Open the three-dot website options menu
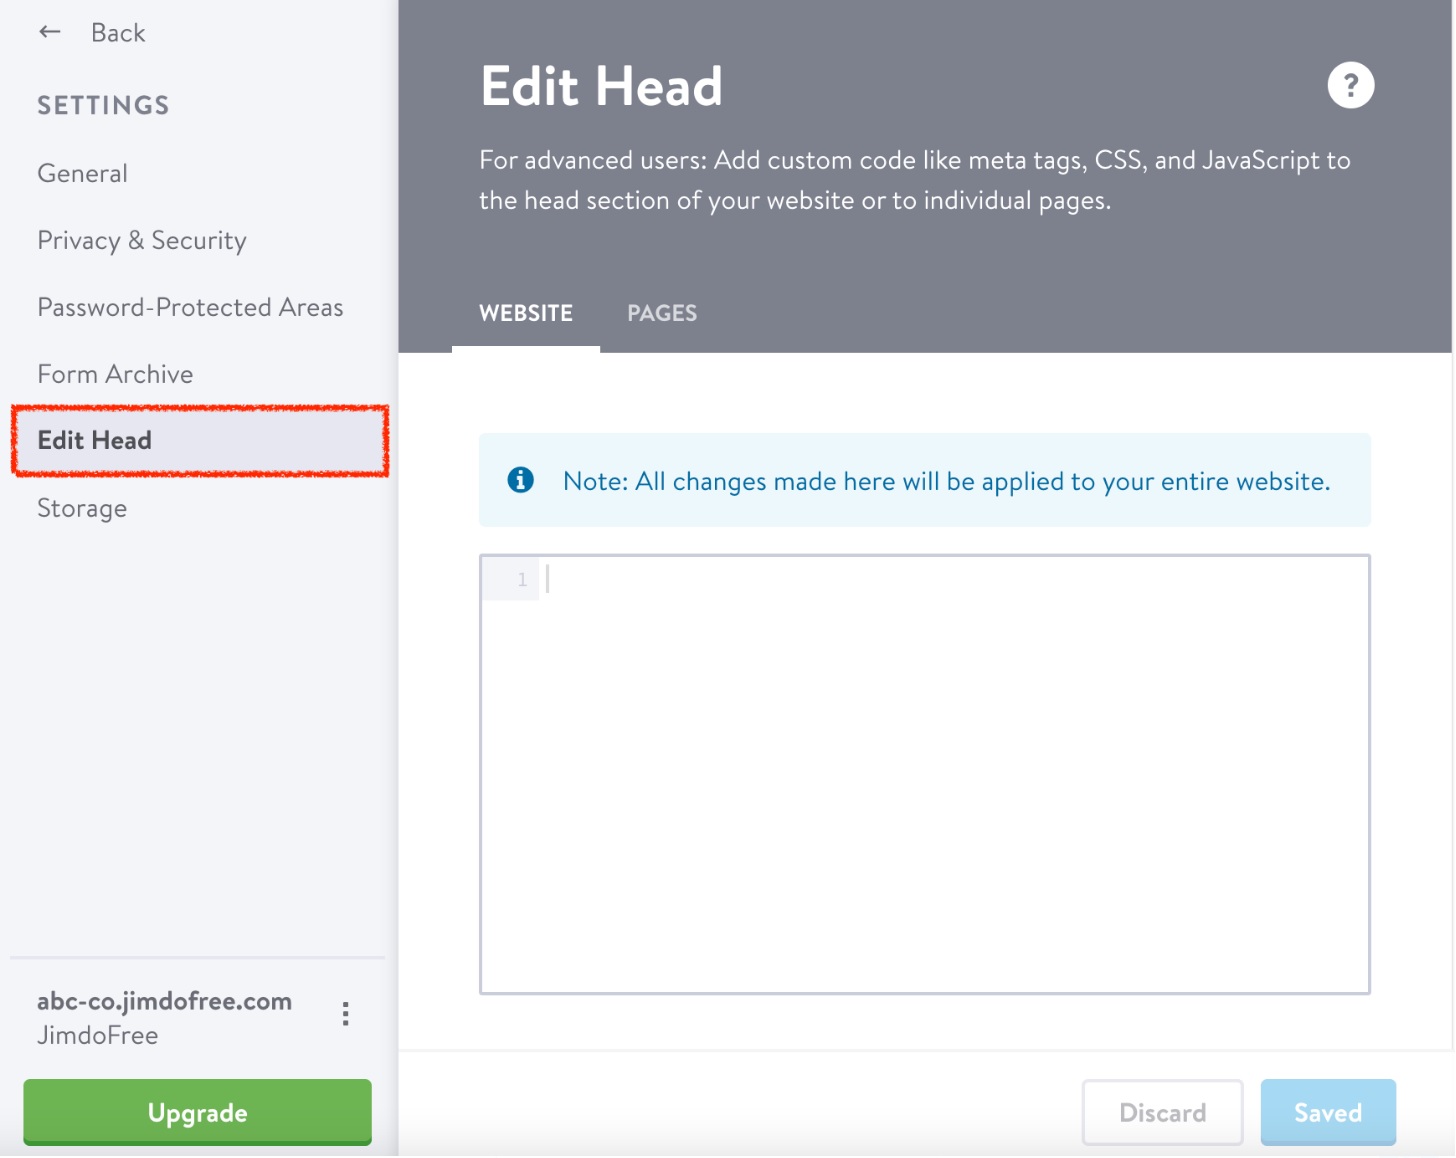Viewport: 1456px width, 1158px height. (346, 1014)
